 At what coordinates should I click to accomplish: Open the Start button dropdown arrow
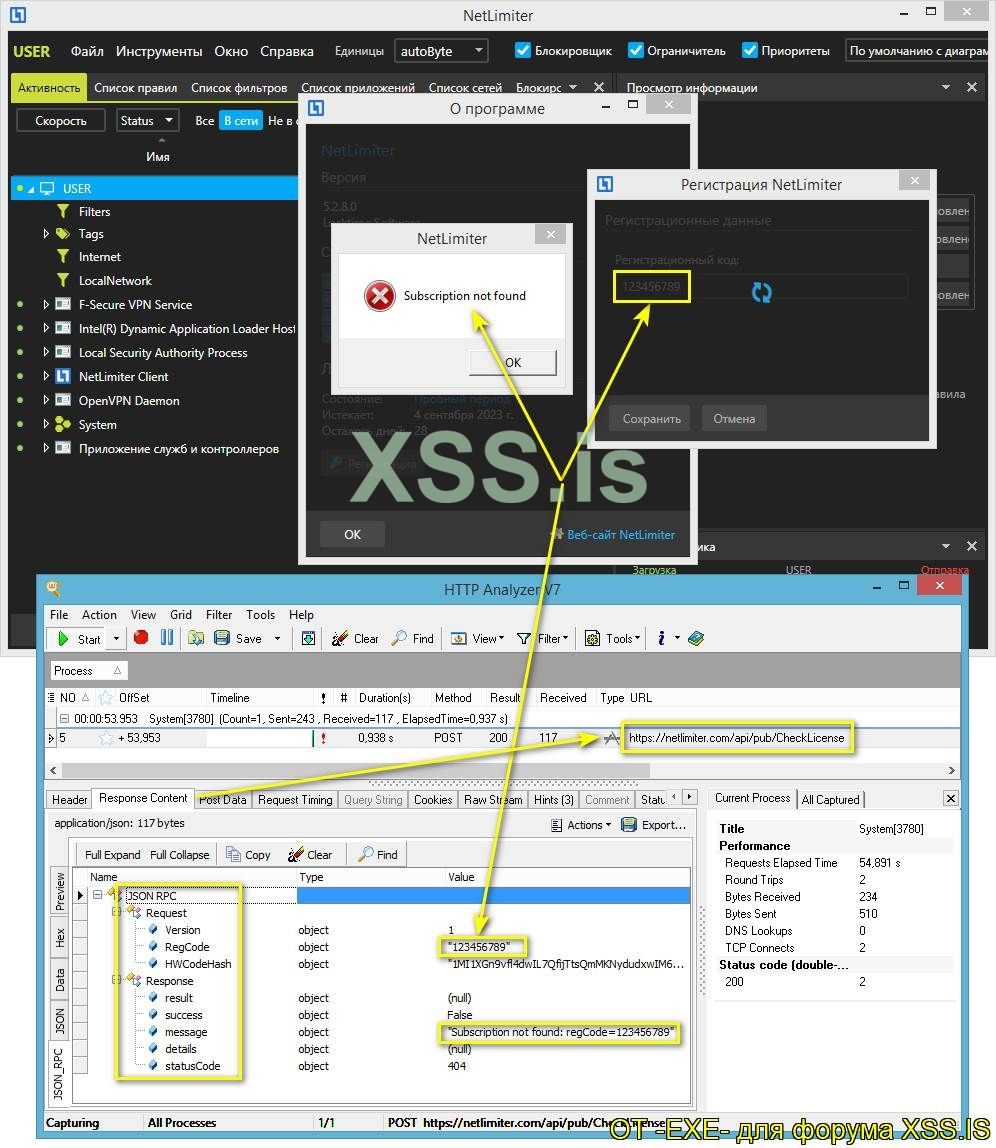pos(116,638)
